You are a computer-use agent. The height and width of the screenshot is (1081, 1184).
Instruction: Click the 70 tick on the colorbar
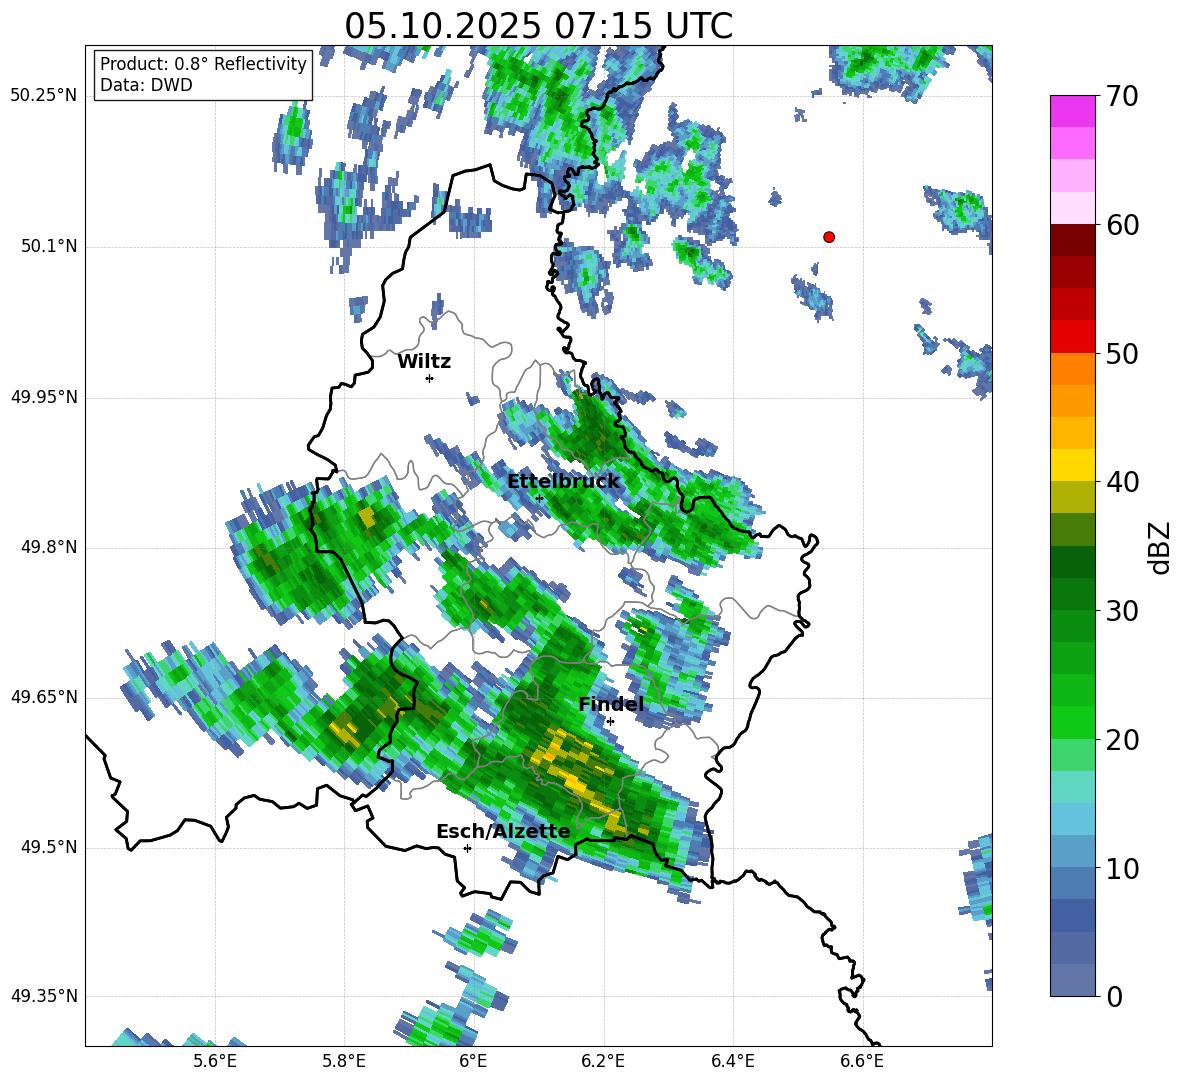1122,97
